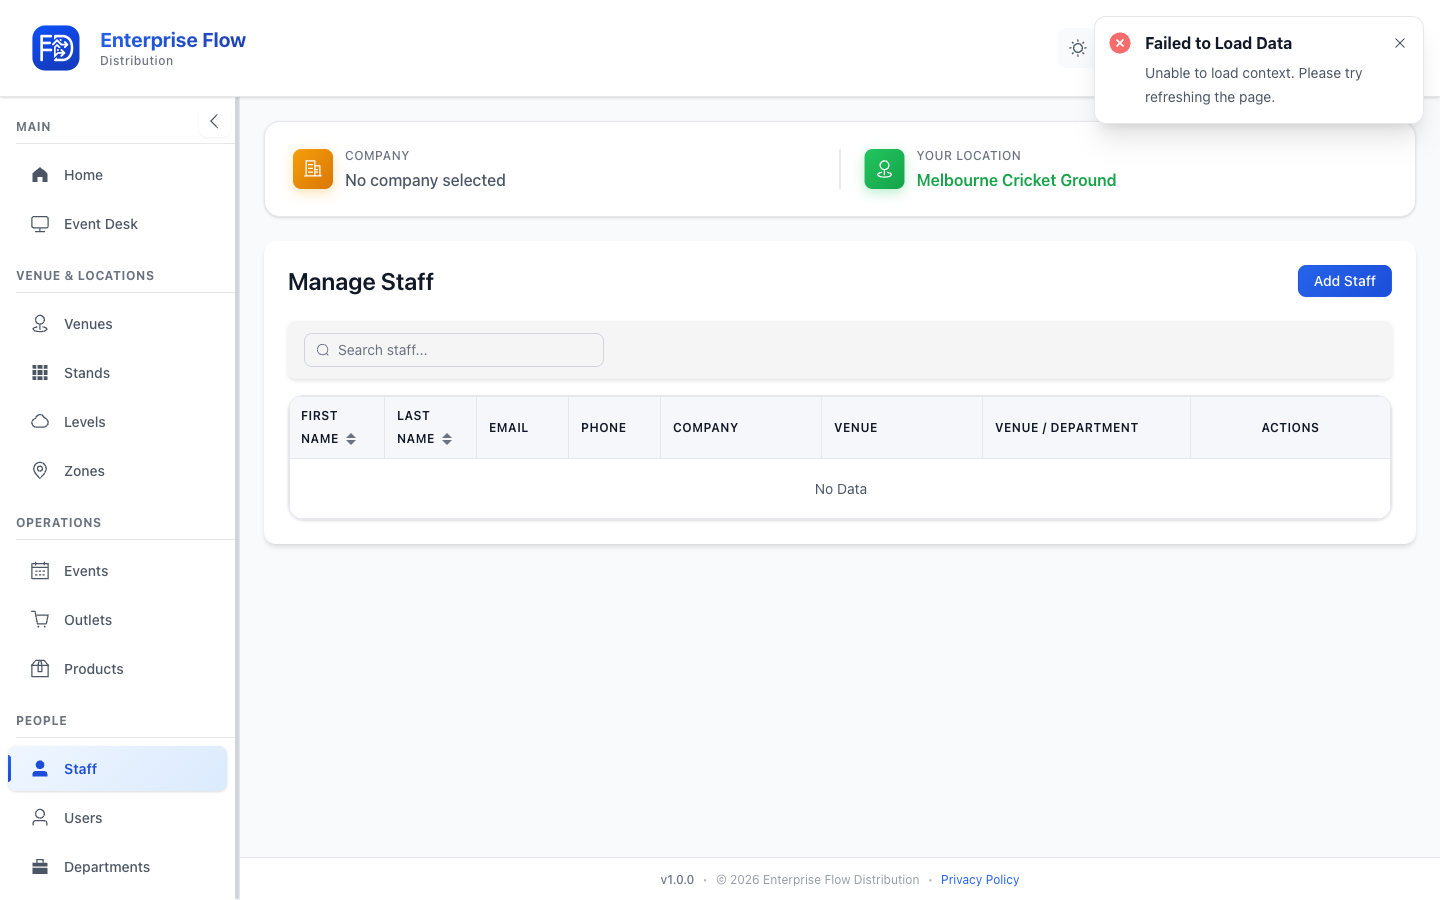
Task: Open the Privacy Policy link
Action: pos(980,880)
